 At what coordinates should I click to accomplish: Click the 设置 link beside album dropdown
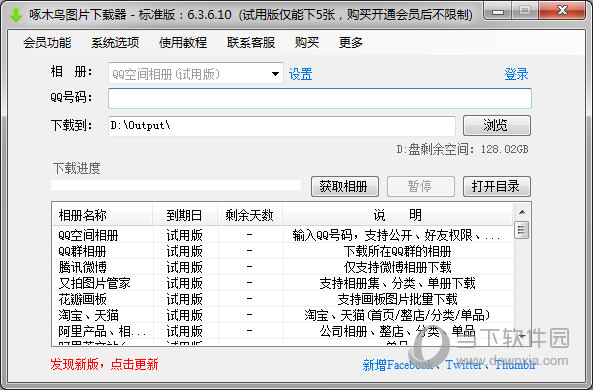pyautogui.click(x=301, y=74)
